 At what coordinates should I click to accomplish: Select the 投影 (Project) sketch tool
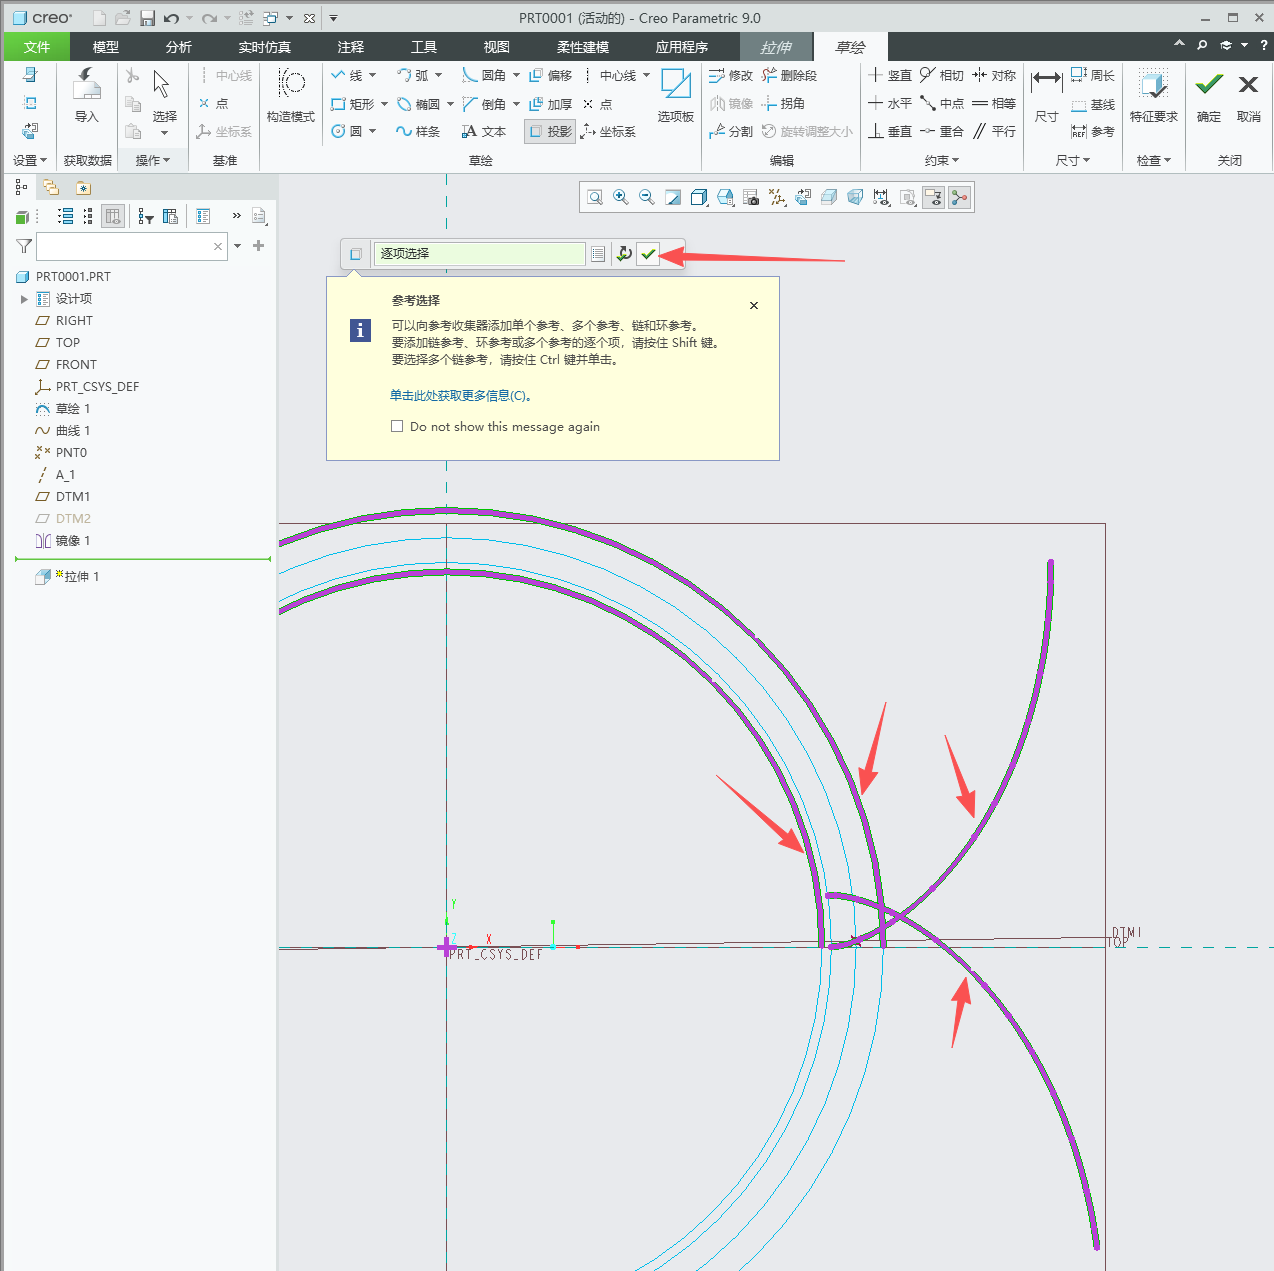pos(550,131)
